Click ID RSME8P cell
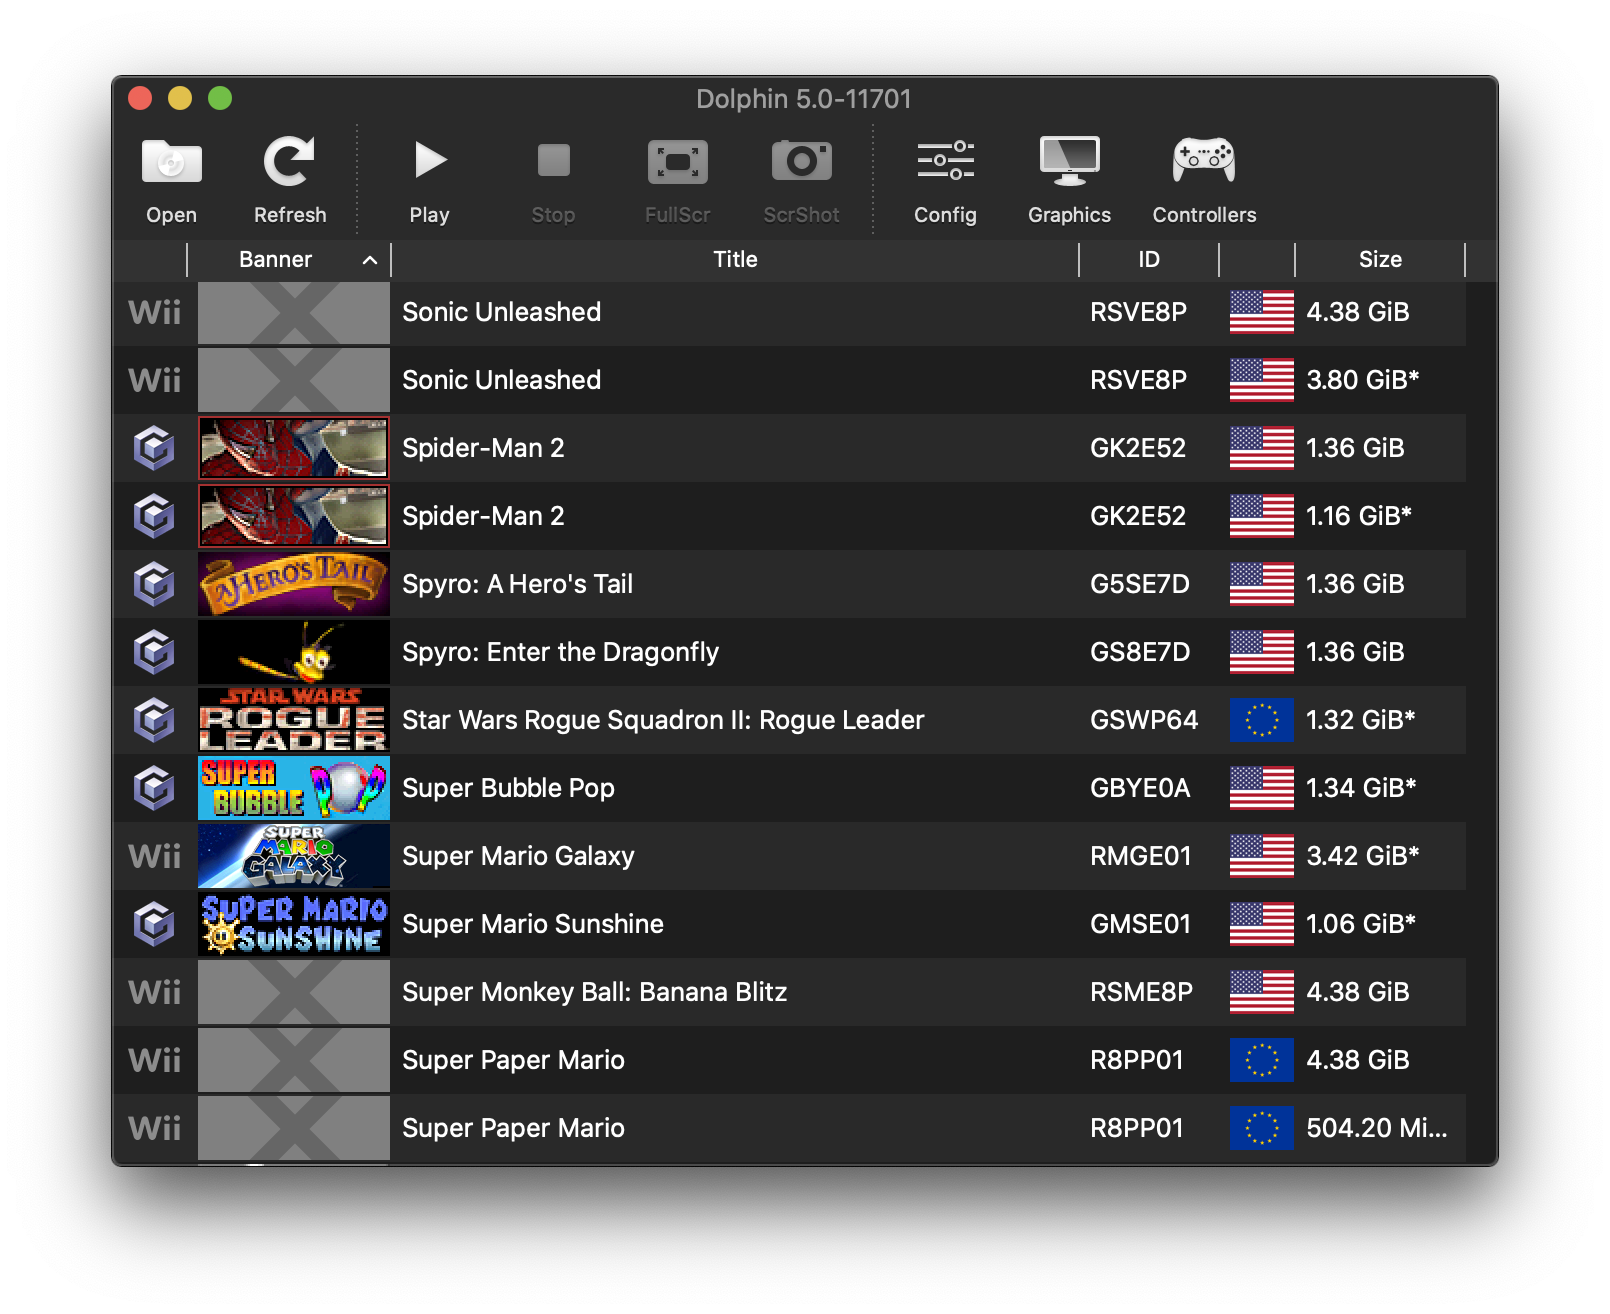 point(1141,992)
